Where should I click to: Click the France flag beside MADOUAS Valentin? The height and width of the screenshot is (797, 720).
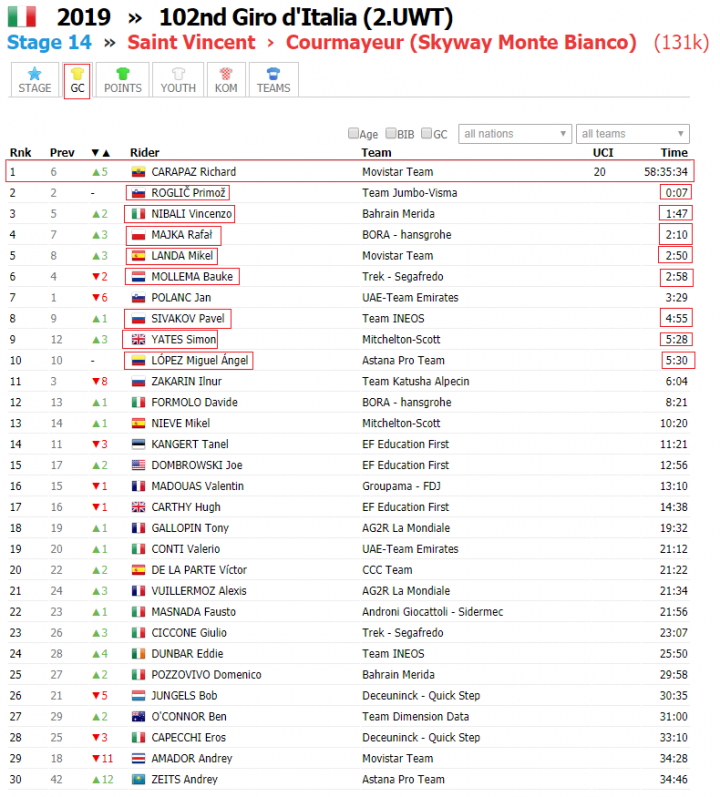click(138, 486)
